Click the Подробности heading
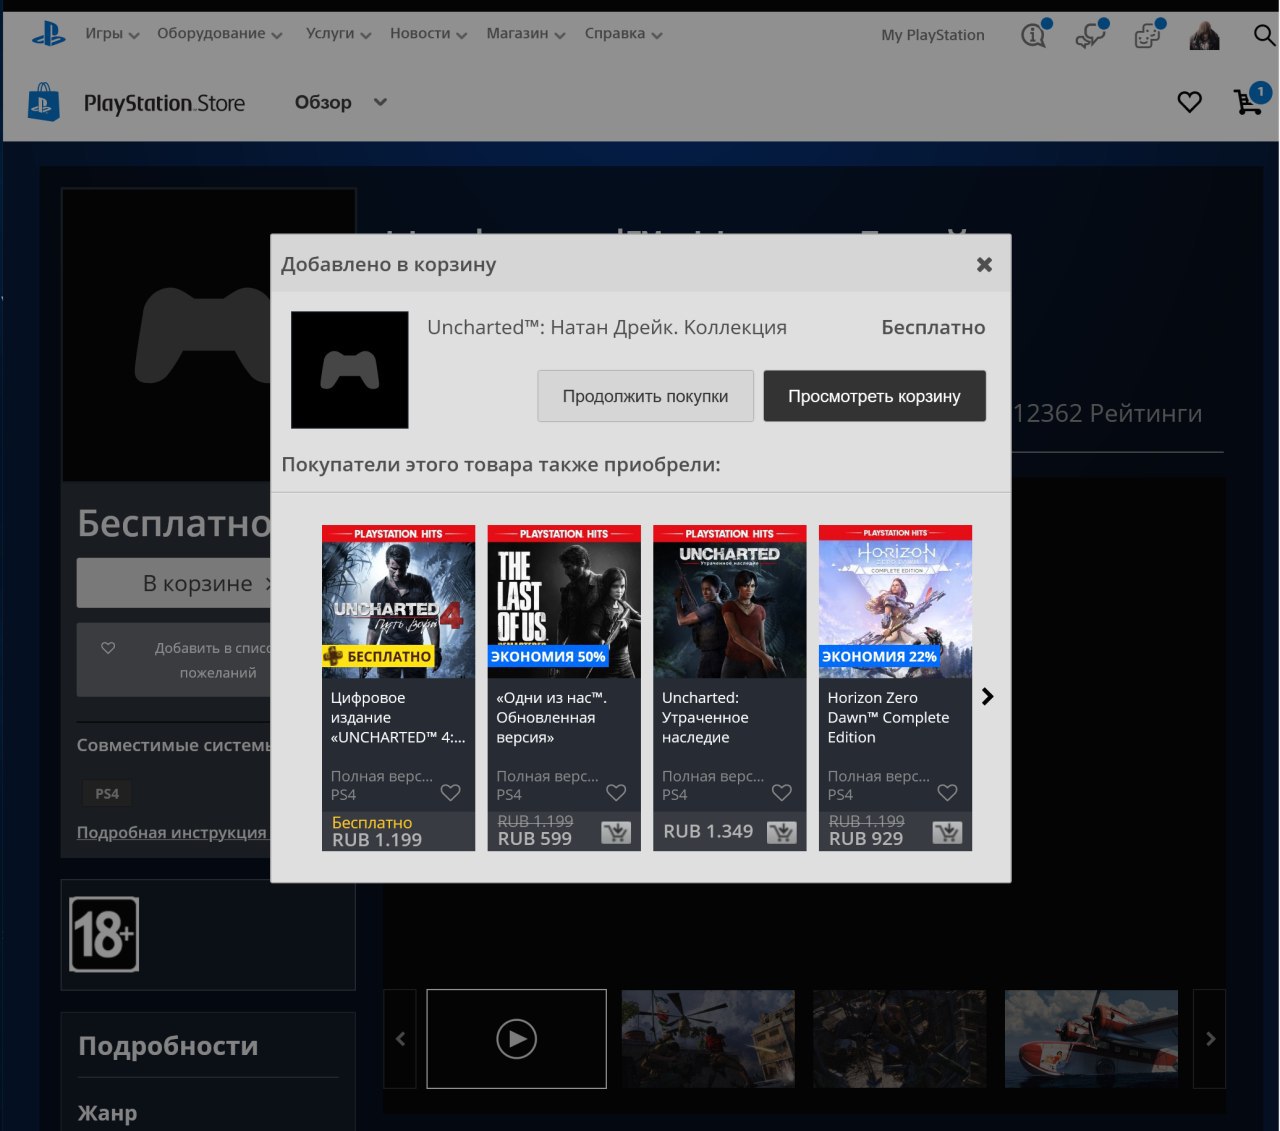The height and width of the screenshot is (1131, 1280). point(168,1046)
